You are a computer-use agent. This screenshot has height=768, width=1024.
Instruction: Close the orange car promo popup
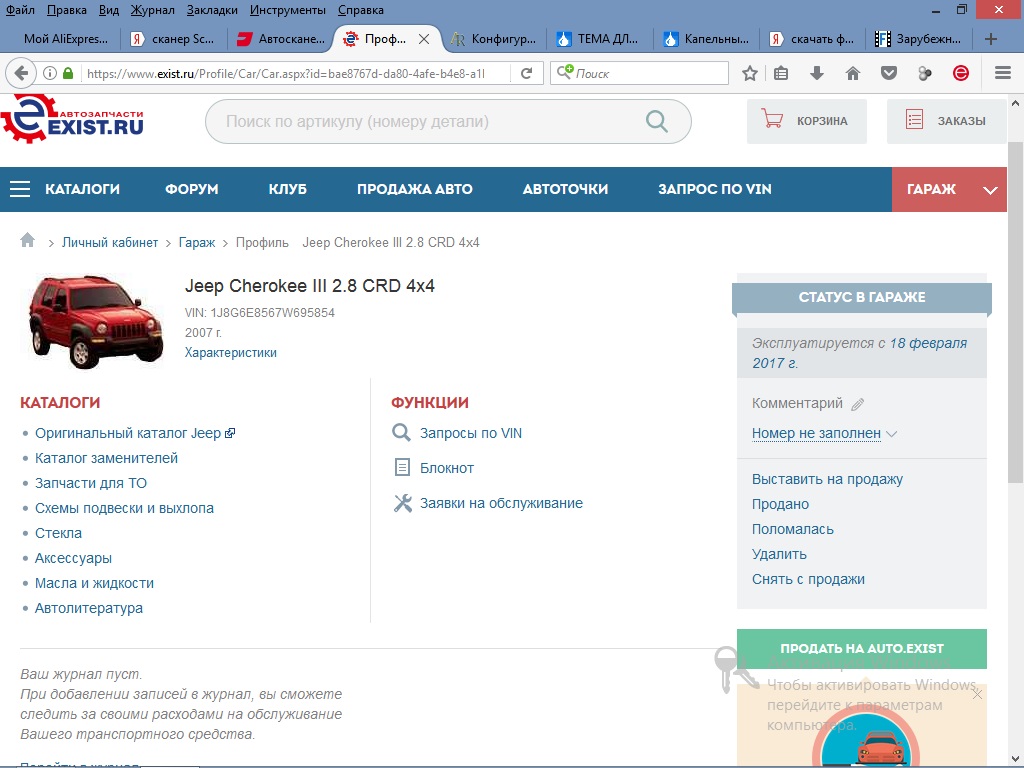click(x=977, y=694)
